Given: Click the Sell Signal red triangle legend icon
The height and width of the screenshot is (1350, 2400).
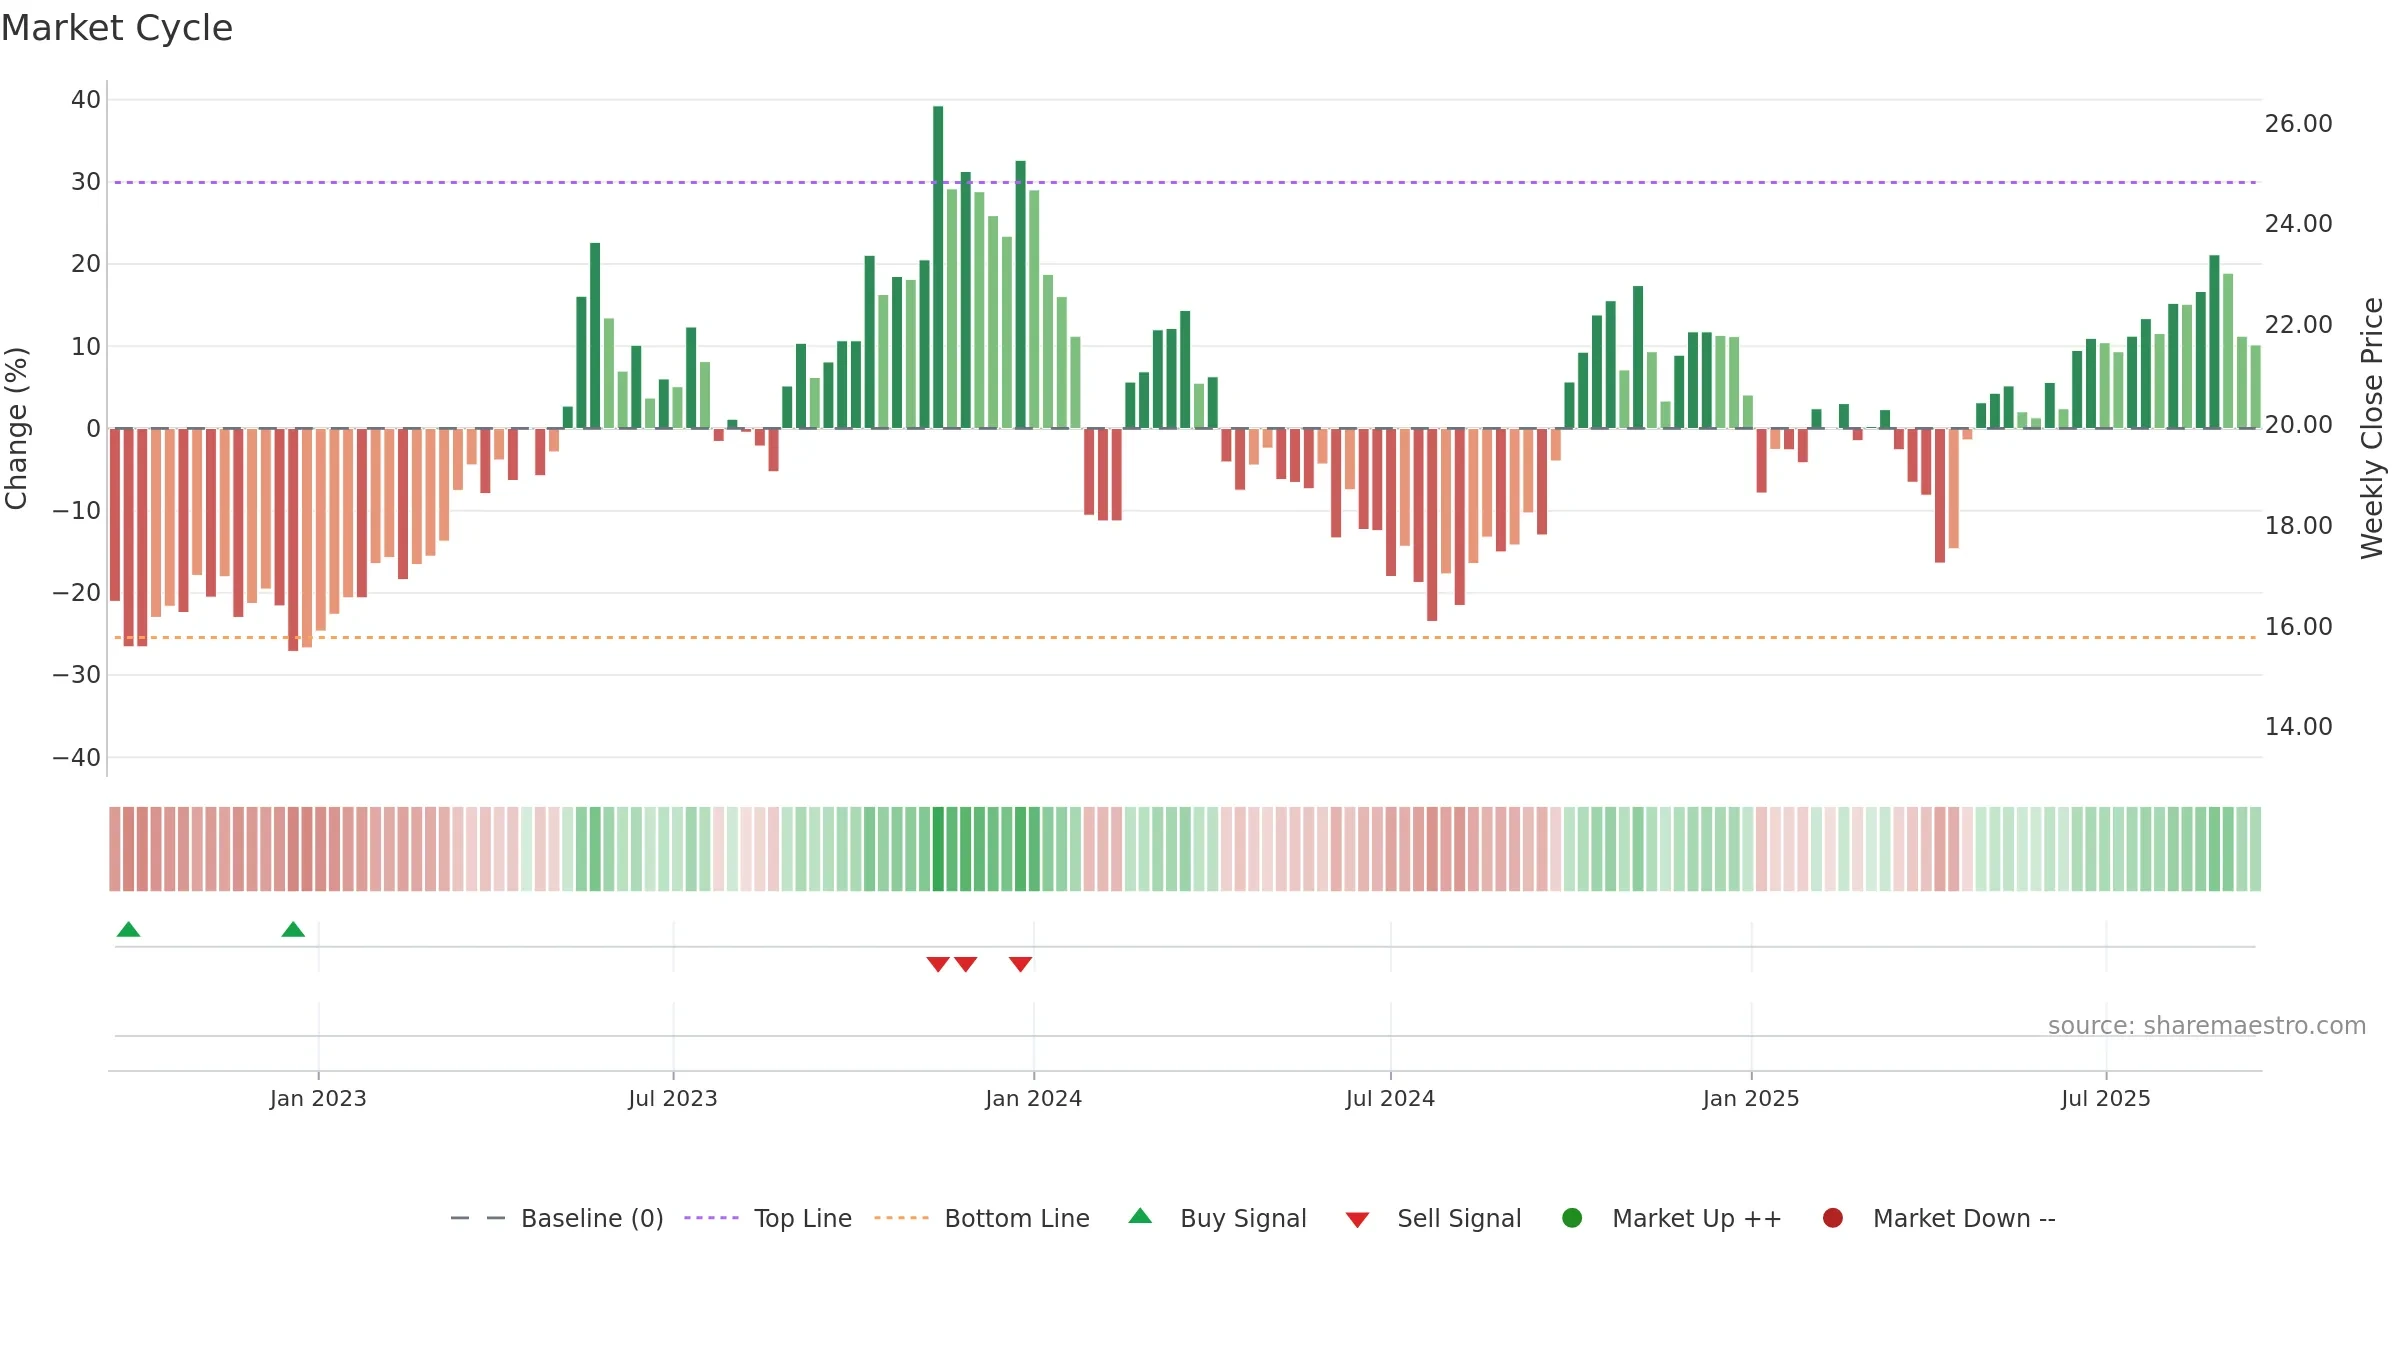Looking at the screenshot, I should click(x=1357, y=1220).
